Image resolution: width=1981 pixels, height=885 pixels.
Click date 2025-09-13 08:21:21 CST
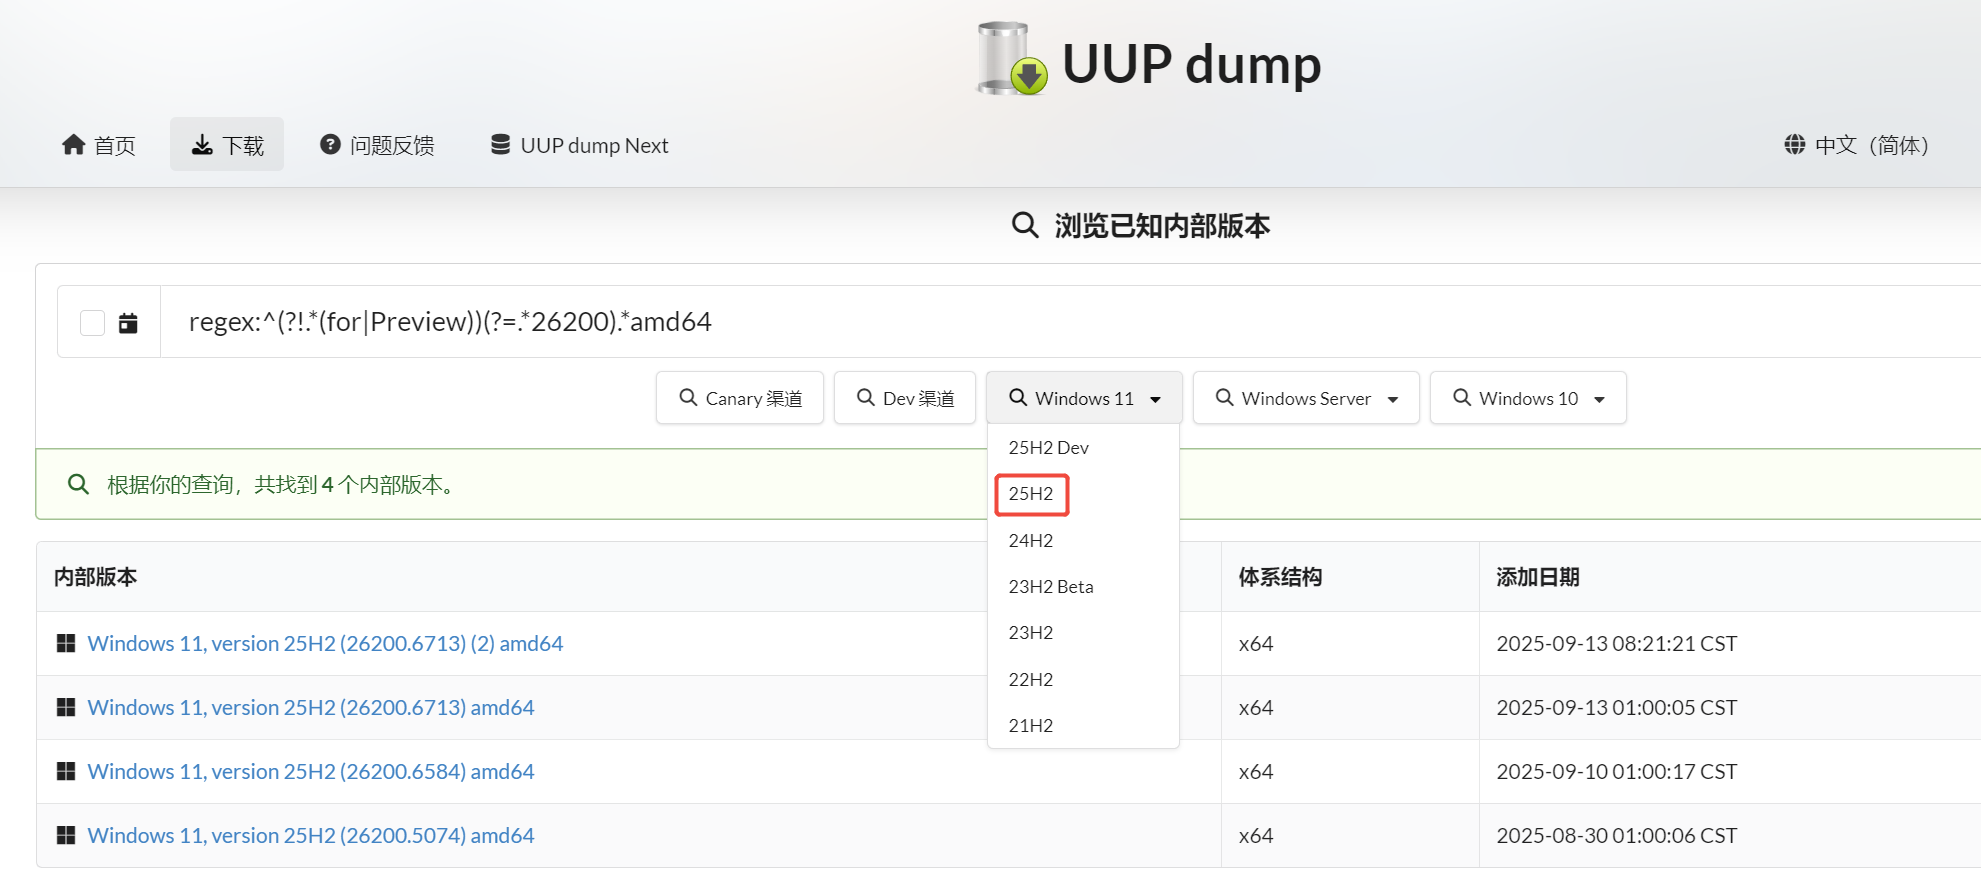point(1617,643)
